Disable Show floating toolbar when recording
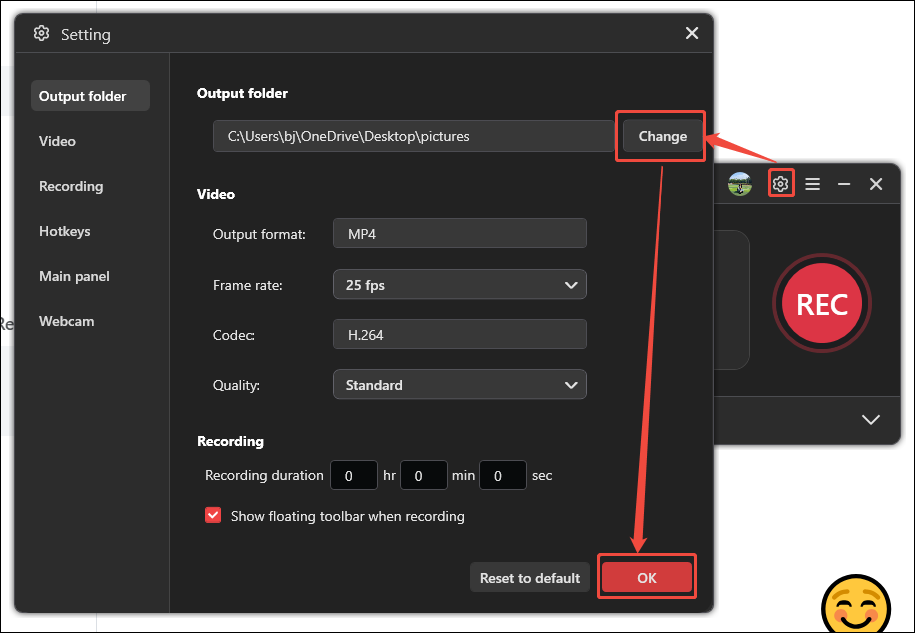This screenshot has width=915, height=633. tap(213, 515)
